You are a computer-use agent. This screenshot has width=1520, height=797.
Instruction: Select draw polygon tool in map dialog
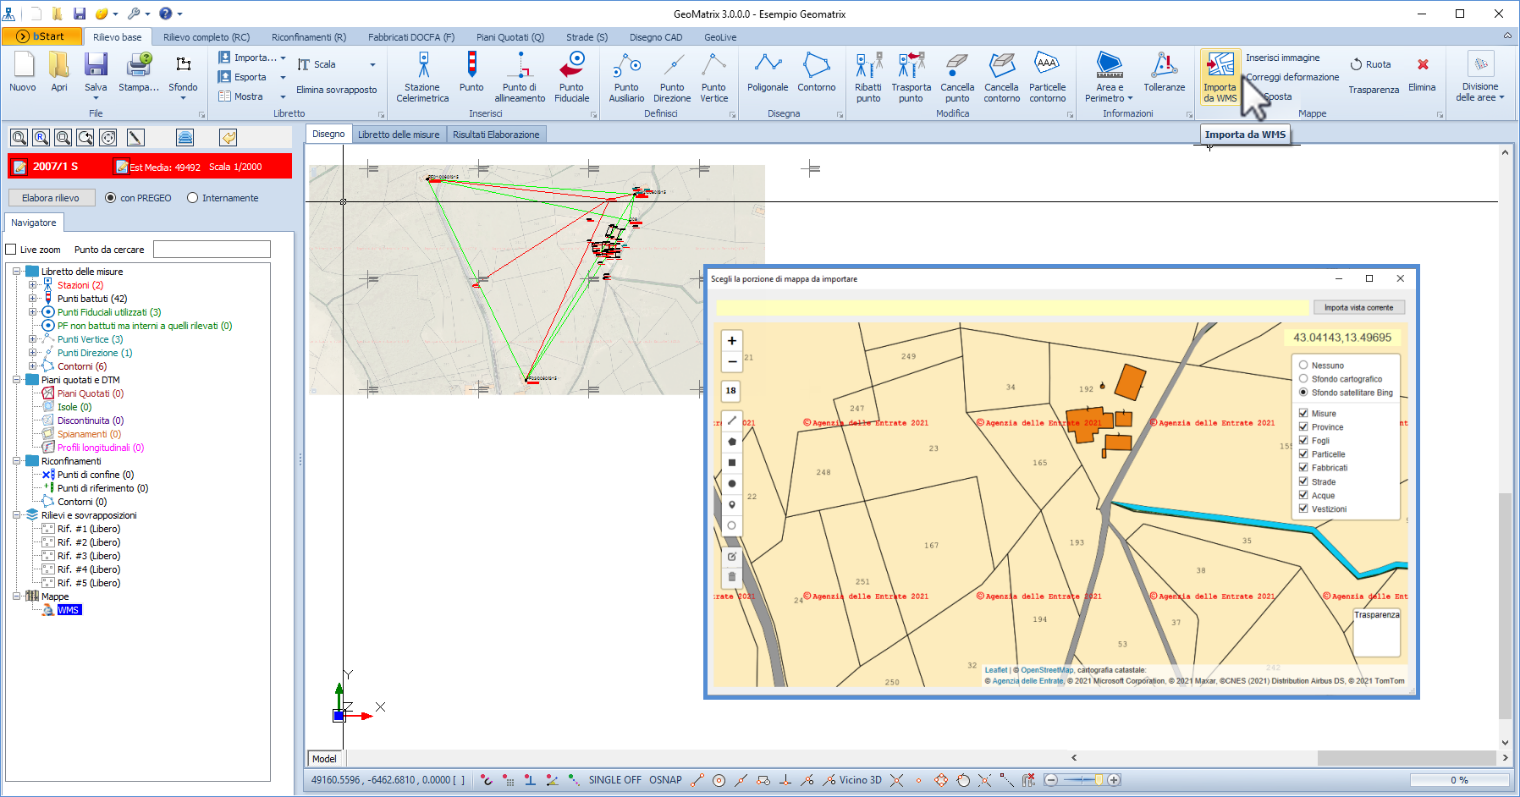[x=732, y=441]
